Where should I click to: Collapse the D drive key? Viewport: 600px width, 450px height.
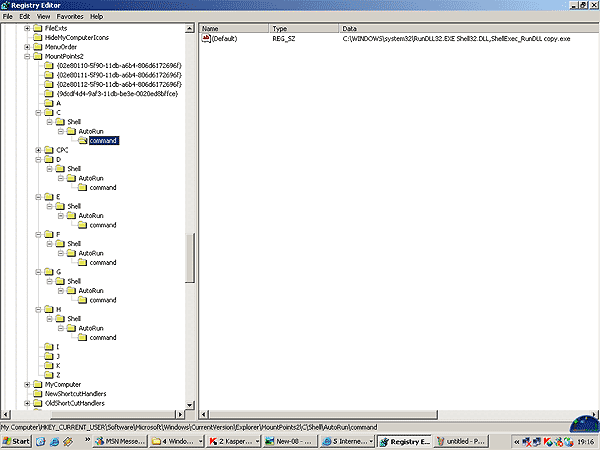pyautogui.click(x=38, y=160)
